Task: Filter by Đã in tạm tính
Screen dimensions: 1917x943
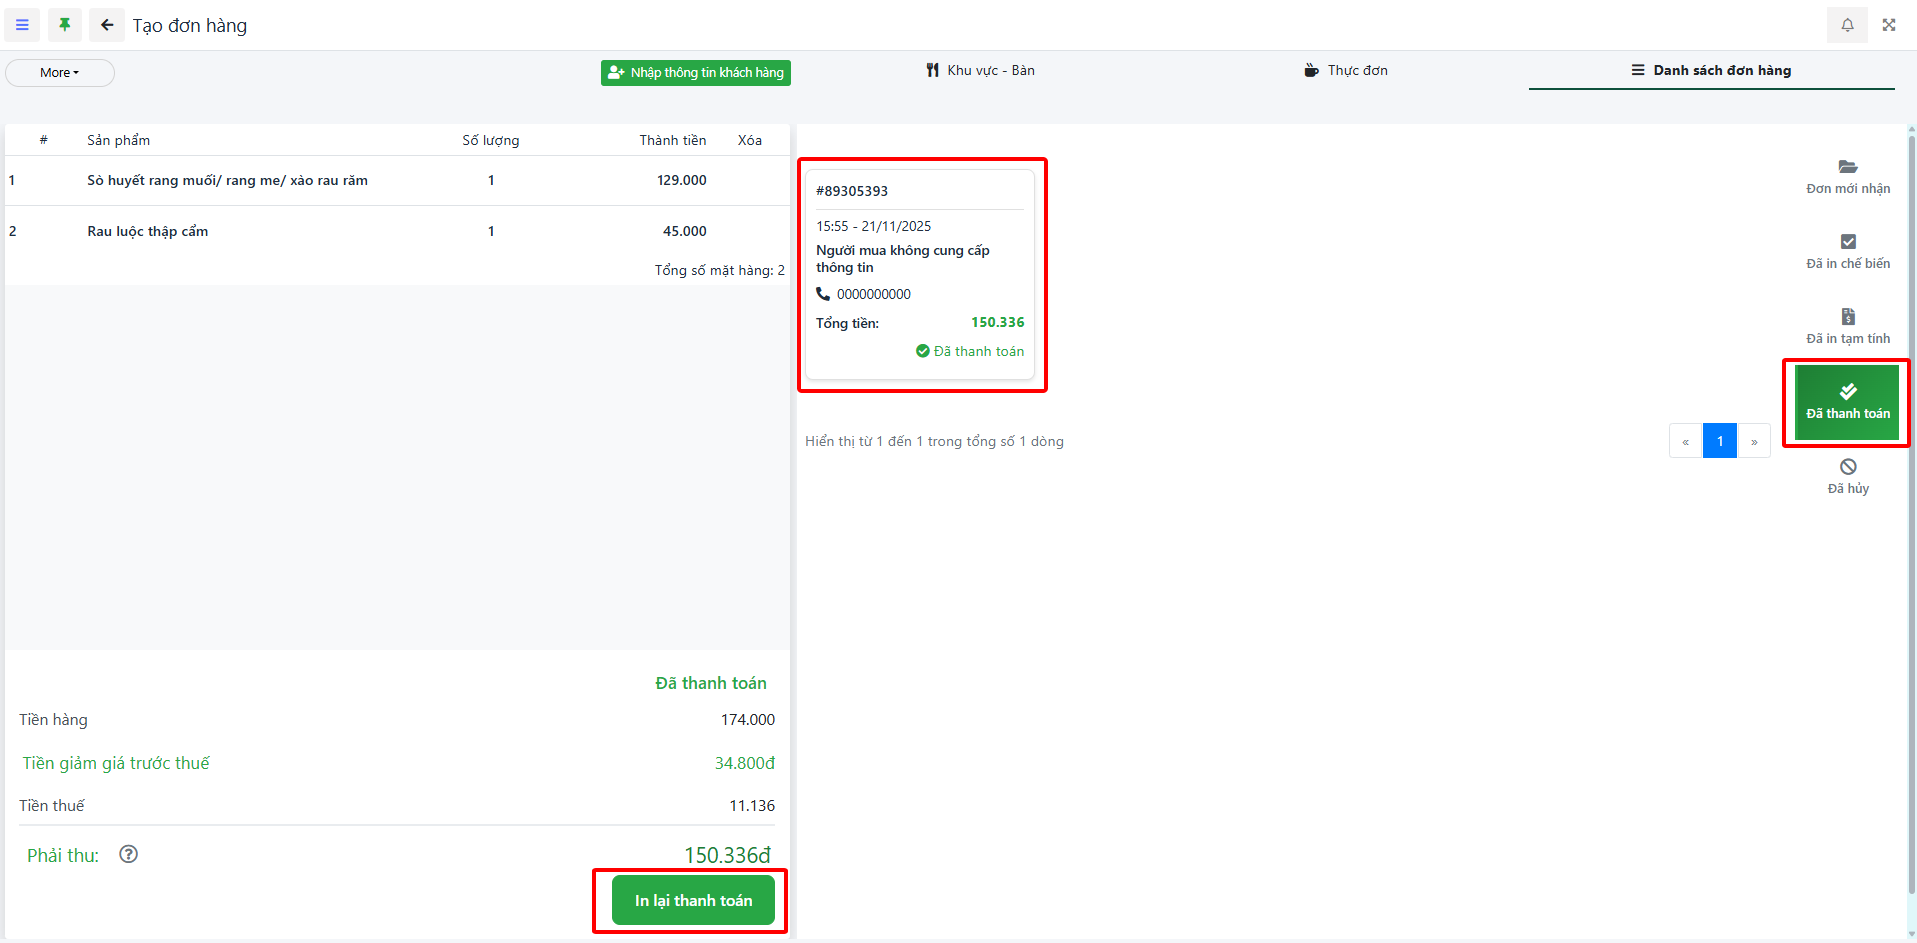Action: 1847,327
